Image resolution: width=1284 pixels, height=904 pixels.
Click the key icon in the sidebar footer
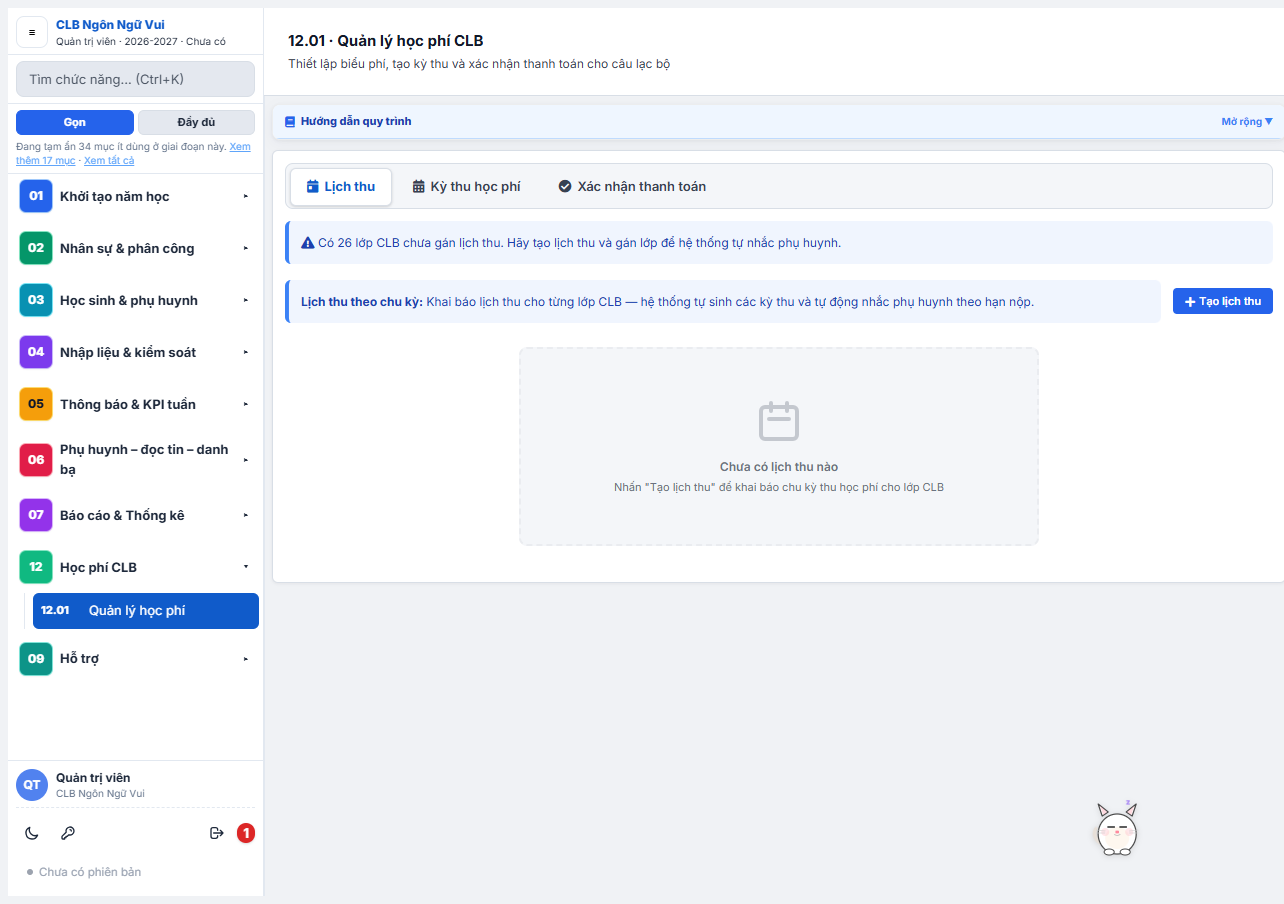[68, 833]
